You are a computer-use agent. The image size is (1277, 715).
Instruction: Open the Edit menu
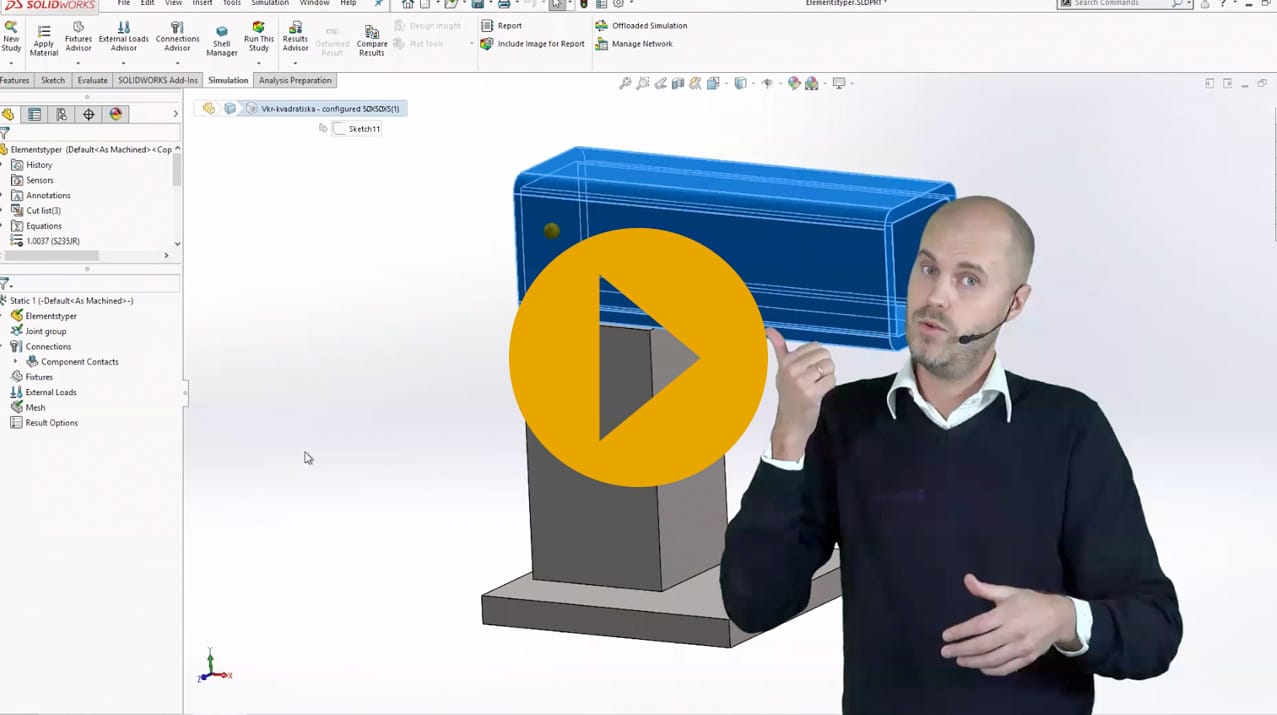click(x=147, y=4)
